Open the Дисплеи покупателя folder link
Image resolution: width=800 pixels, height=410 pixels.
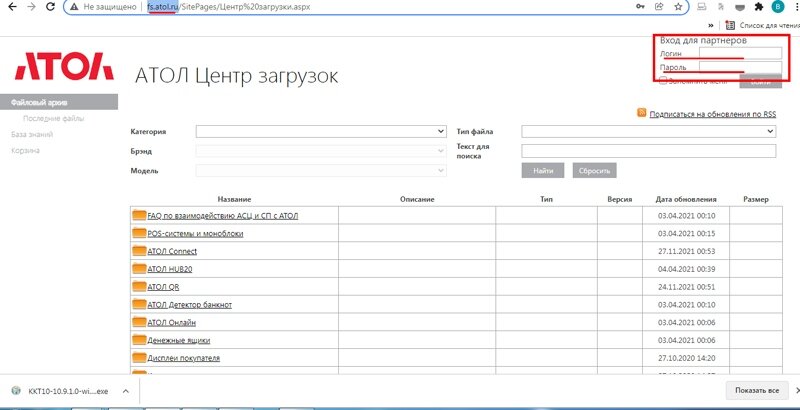tap(184, 358)
